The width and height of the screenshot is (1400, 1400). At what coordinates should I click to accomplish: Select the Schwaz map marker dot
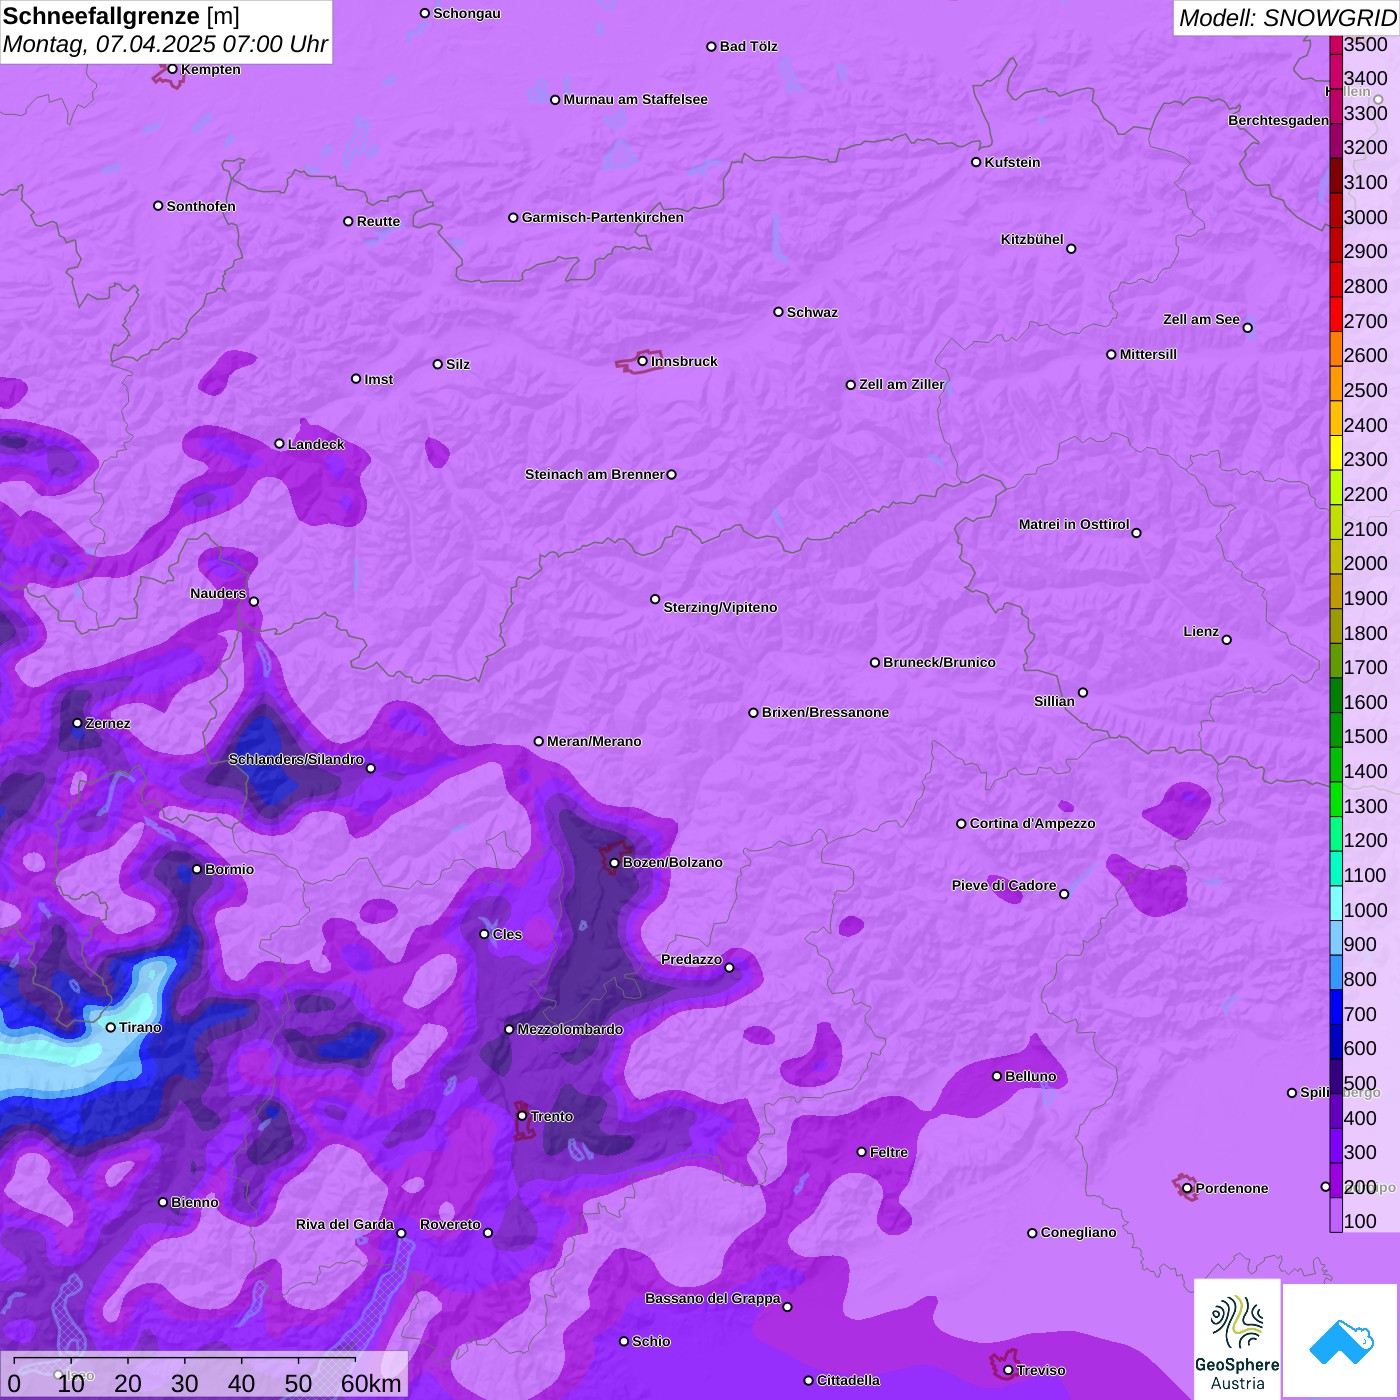click(x=779, y=312)
